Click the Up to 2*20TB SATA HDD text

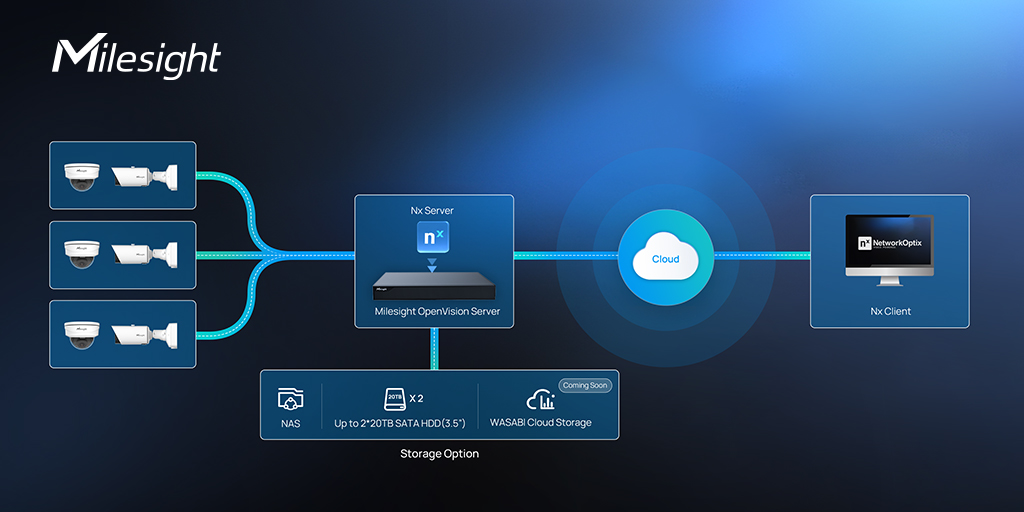pyautogui.click(x=400, y=424)
